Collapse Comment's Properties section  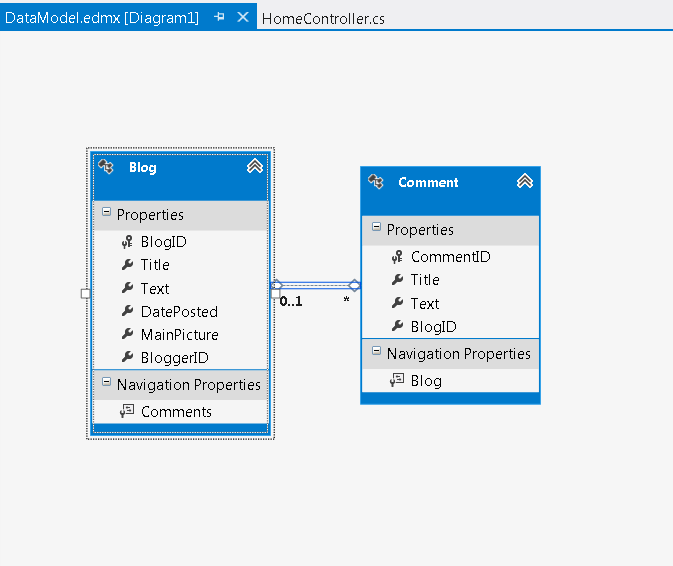click(376, 227)
